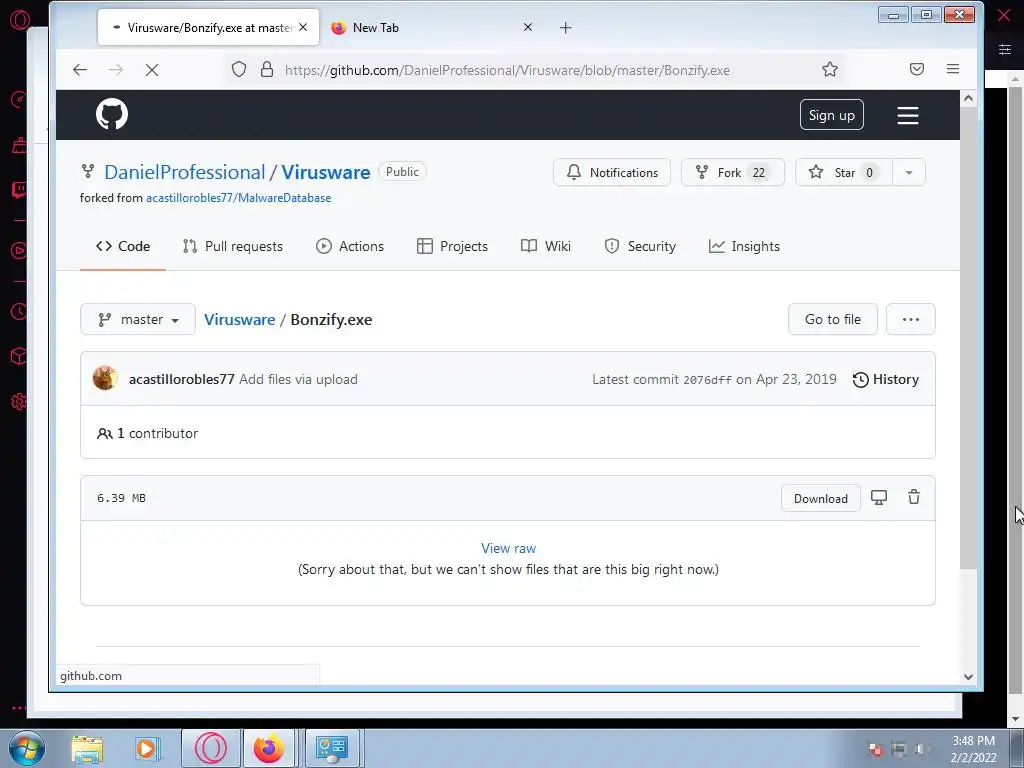Click Go to file button
Screen dimensions: 1024x768
pos(833,319)
